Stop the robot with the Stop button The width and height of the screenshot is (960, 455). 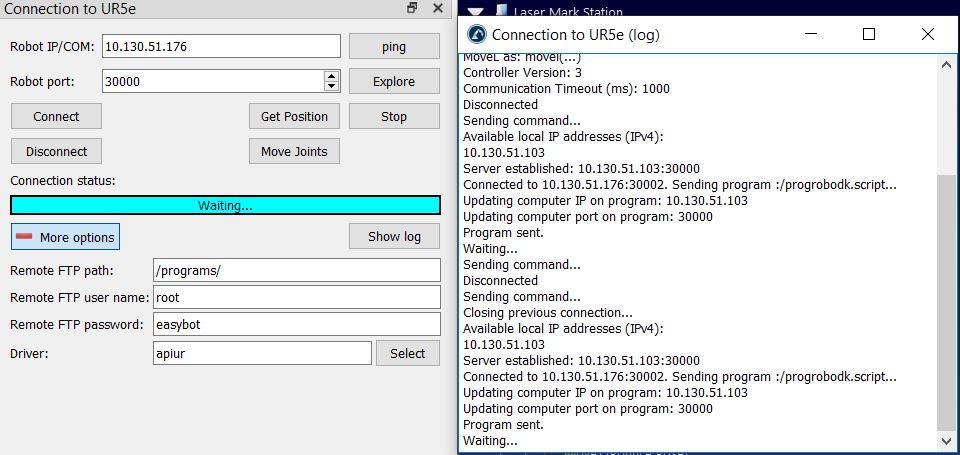pyautogui.click(x=394, y=116)
